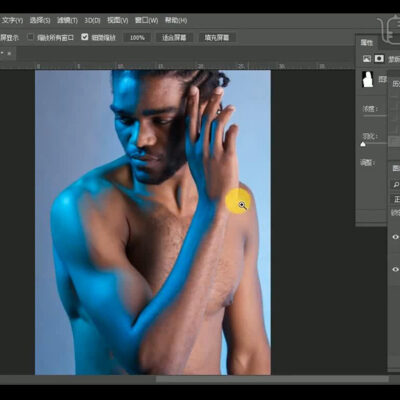Click the white silhouette mask thumbnail

click(x=367, y=80)
